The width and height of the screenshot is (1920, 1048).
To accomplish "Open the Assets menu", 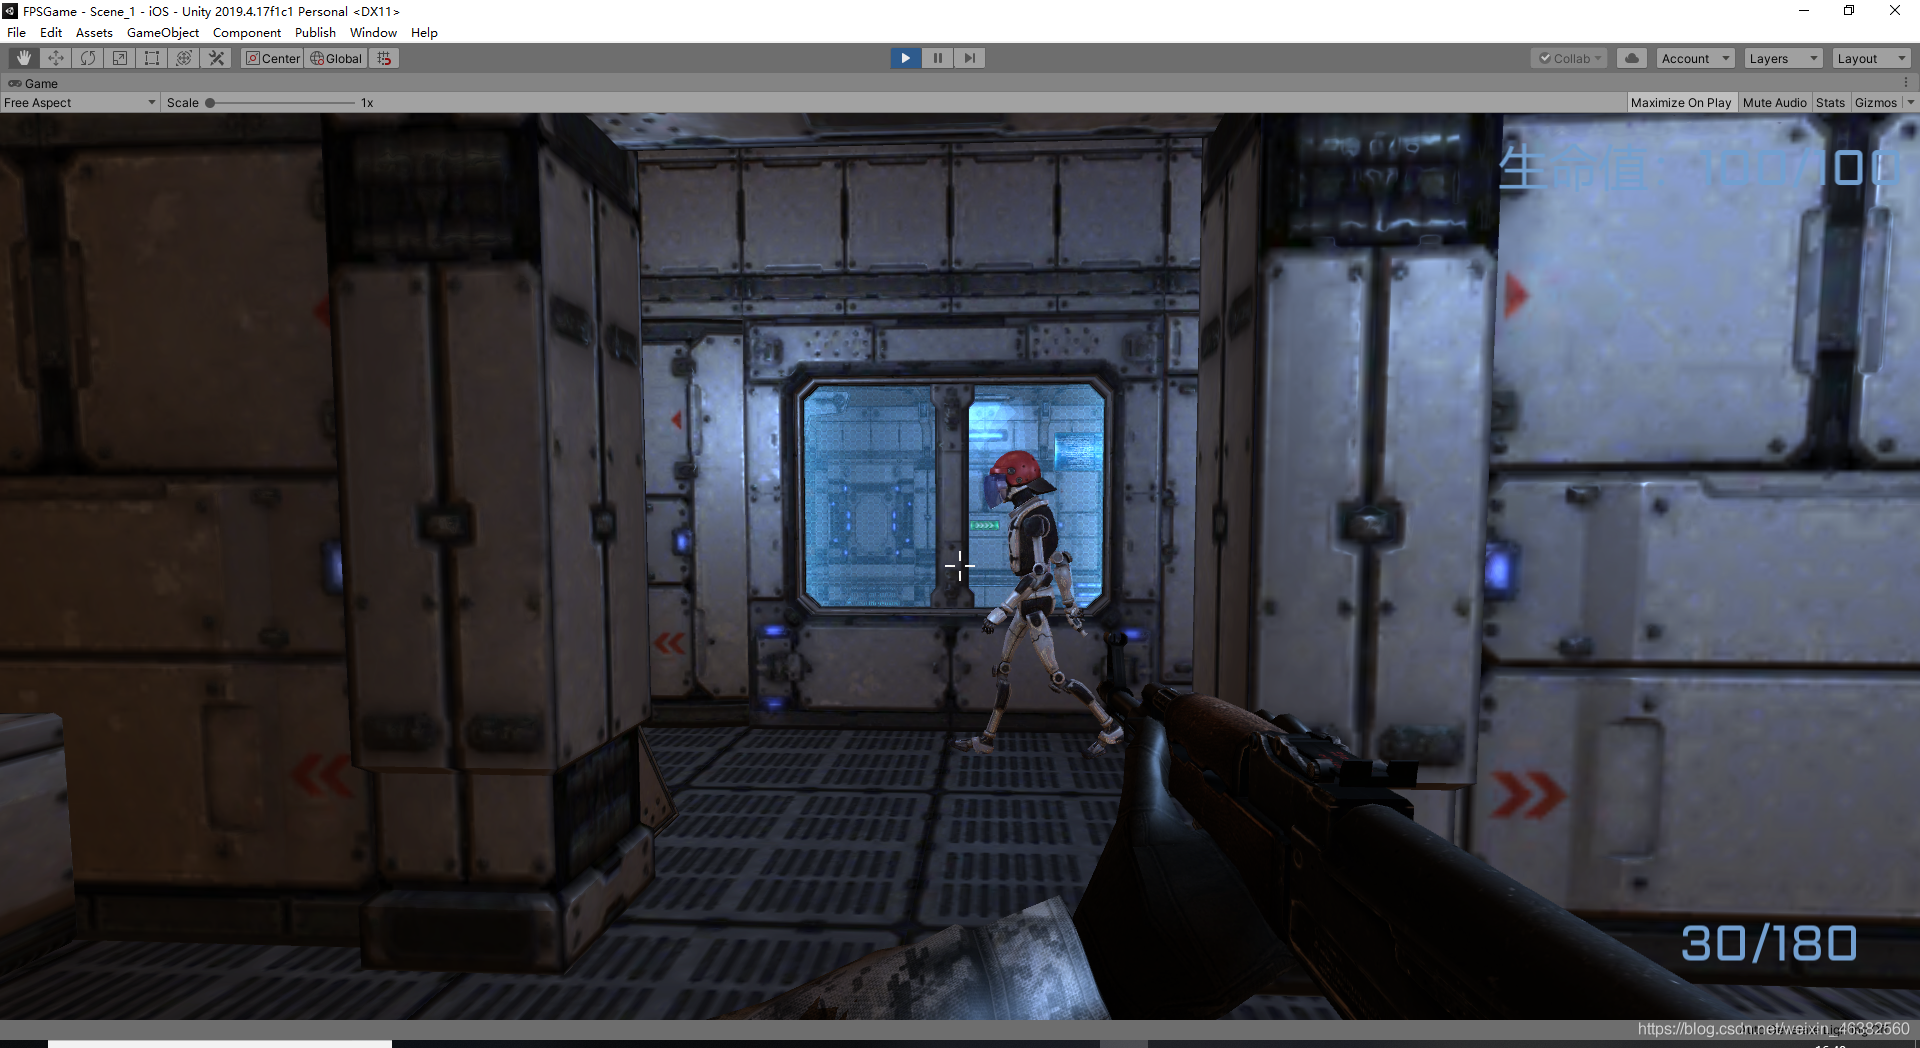I will click(94, 33).
